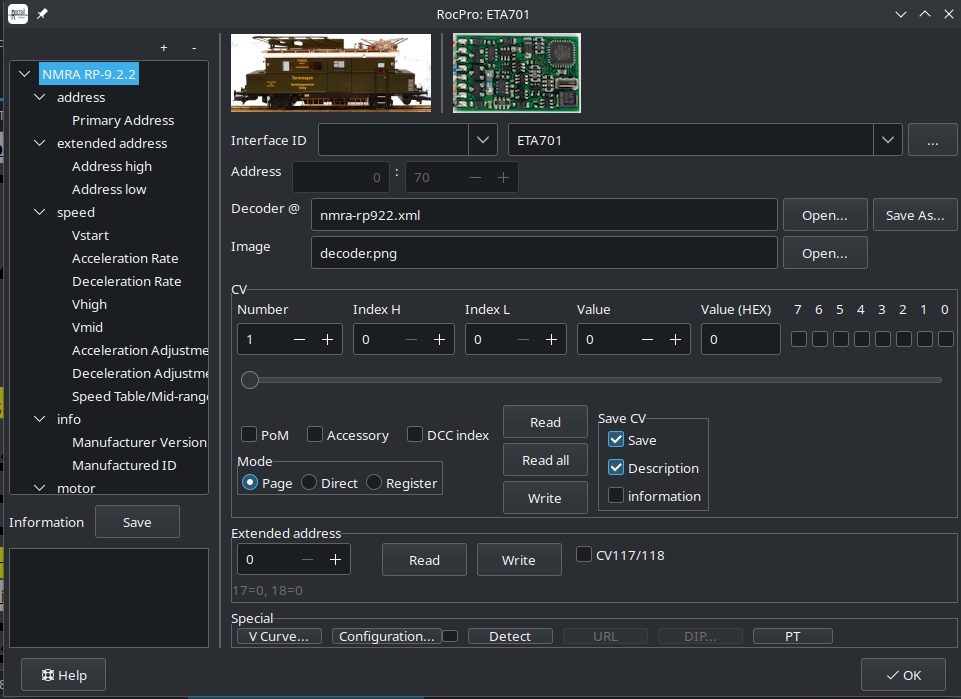Decrease the CV Value with its minus icon

(647, 340)
